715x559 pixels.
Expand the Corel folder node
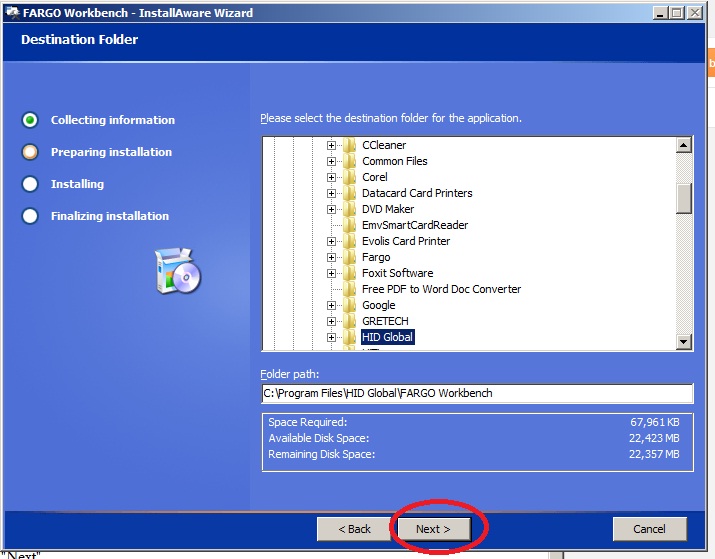[x=332, y=177]
